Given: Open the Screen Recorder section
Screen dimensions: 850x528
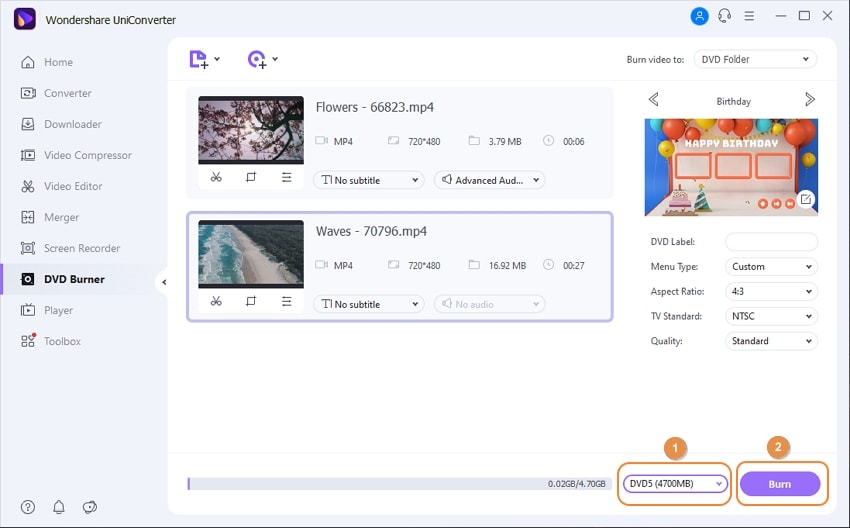Looking at the screenshot, I should tap(82, 248).
